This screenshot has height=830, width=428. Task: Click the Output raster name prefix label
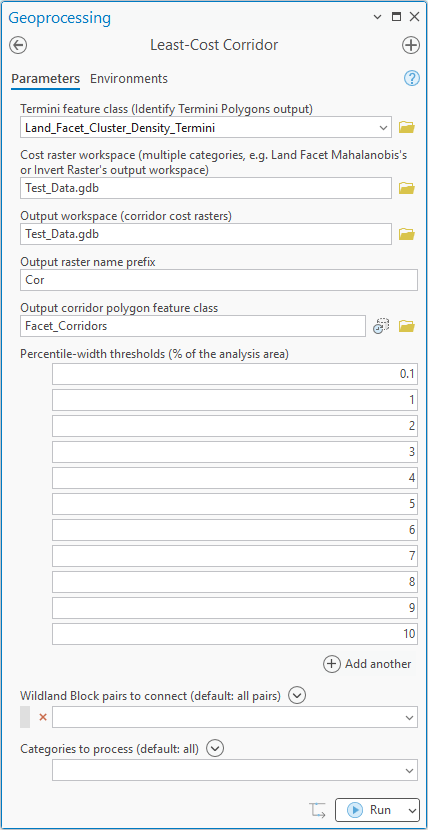point(88,262)
